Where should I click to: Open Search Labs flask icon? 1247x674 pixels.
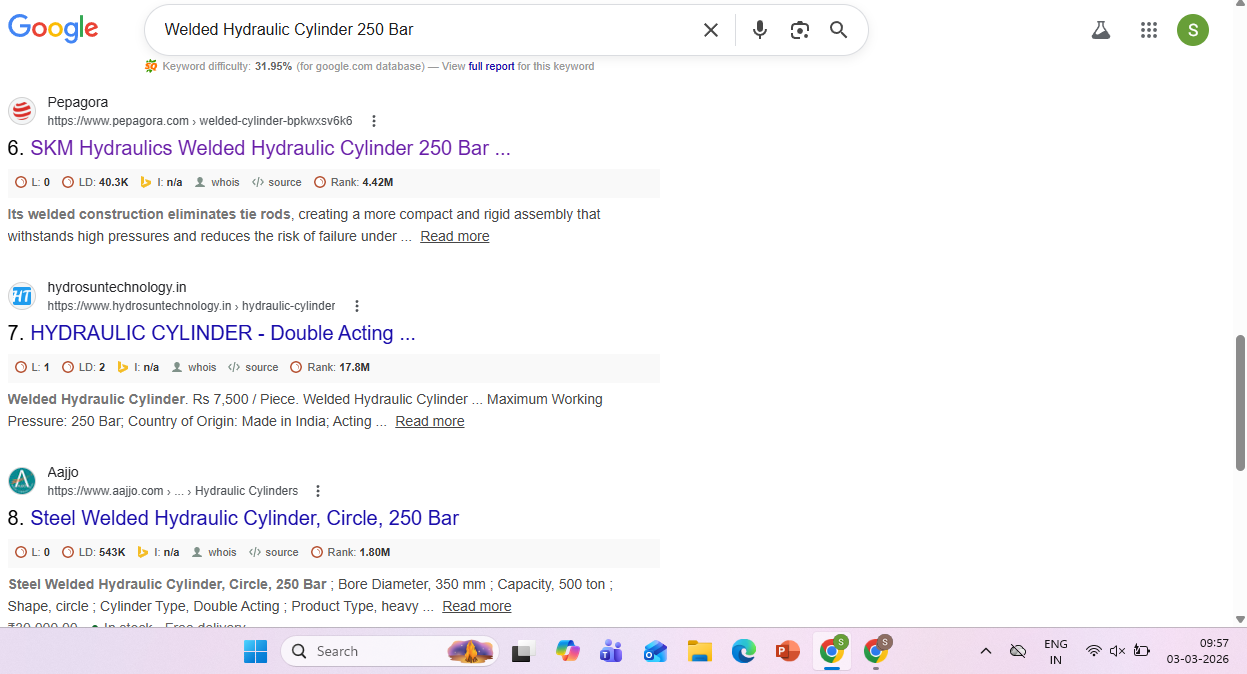1101,30
